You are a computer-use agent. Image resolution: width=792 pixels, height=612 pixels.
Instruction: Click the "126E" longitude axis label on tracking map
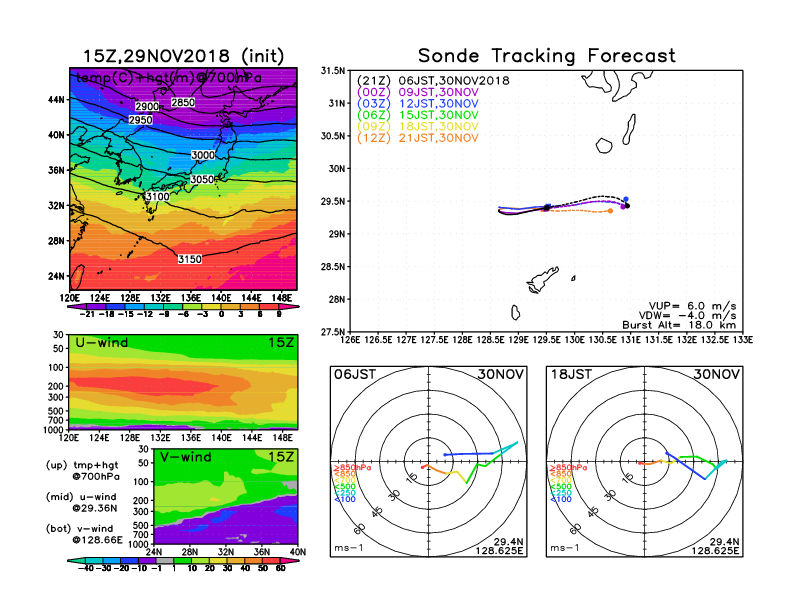click(350, 340)
